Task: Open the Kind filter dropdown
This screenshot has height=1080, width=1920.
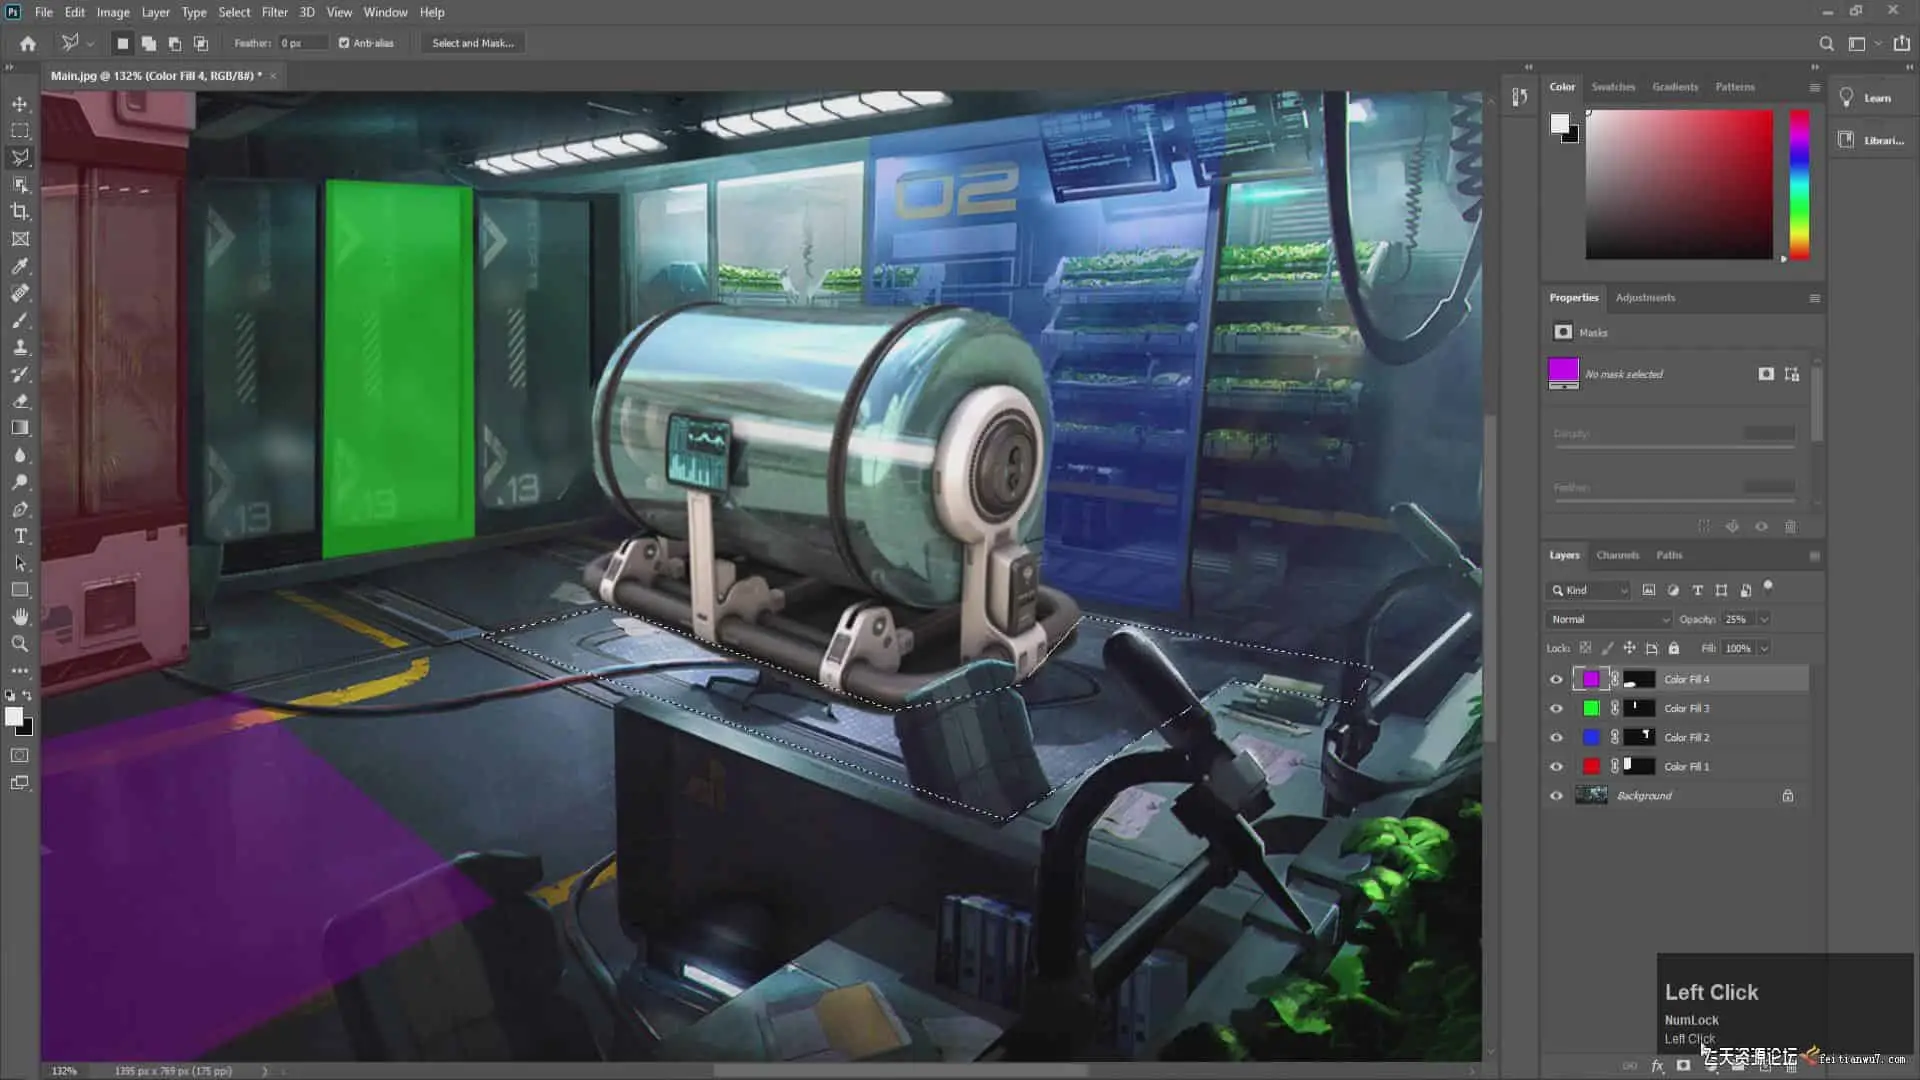Action: click(x=1592, y=590)
